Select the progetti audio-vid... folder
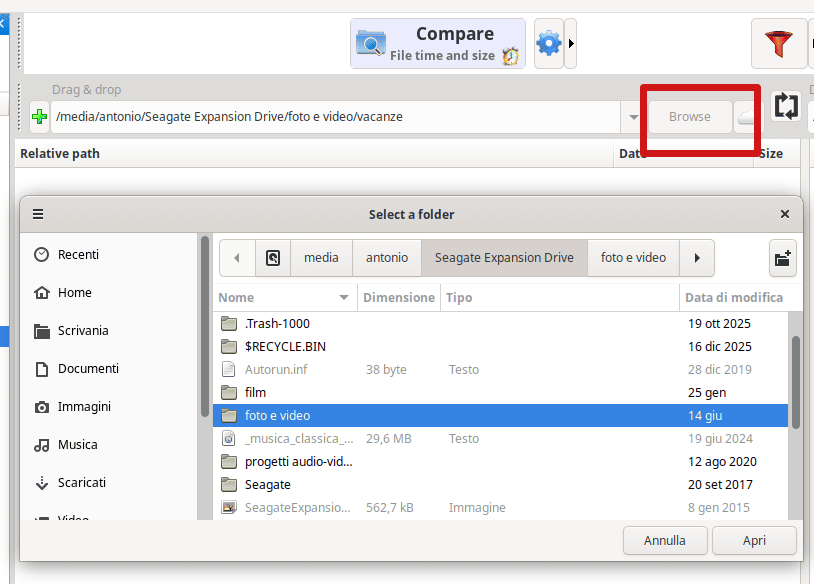This screenshot has height=584, width=814. coord(500,461)
